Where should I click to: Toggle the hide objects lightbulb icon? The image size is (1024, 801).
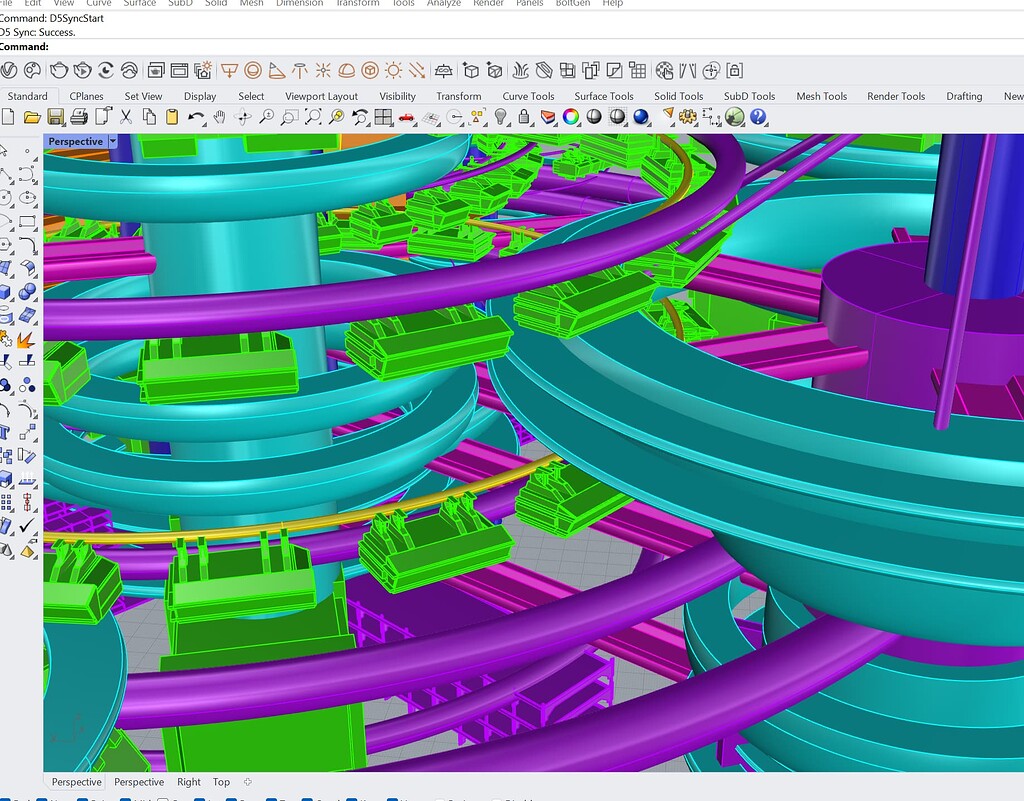click(498, 117)
